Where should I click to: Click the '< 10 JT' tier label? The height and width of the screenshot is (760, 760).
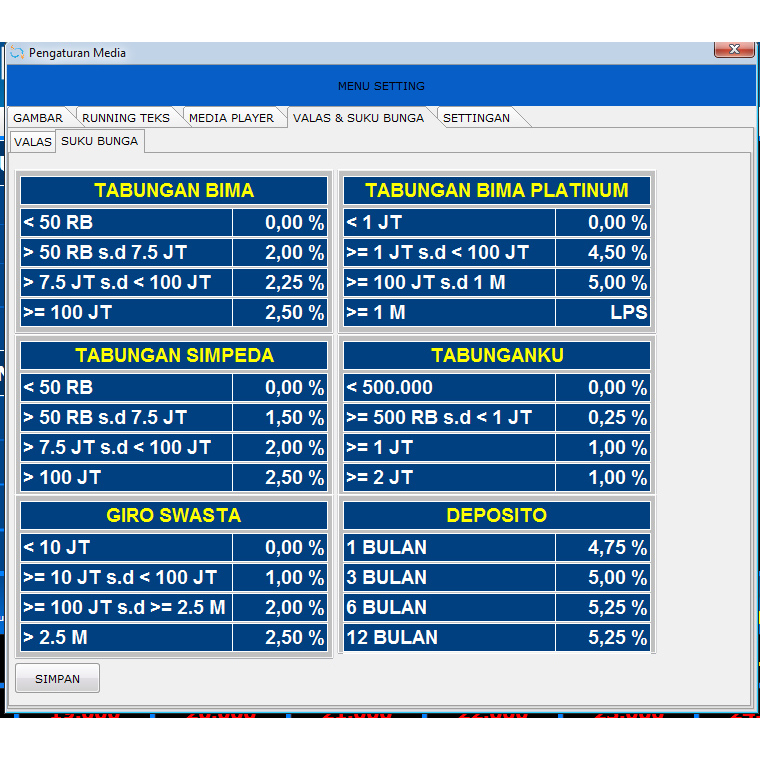point(126,547)
